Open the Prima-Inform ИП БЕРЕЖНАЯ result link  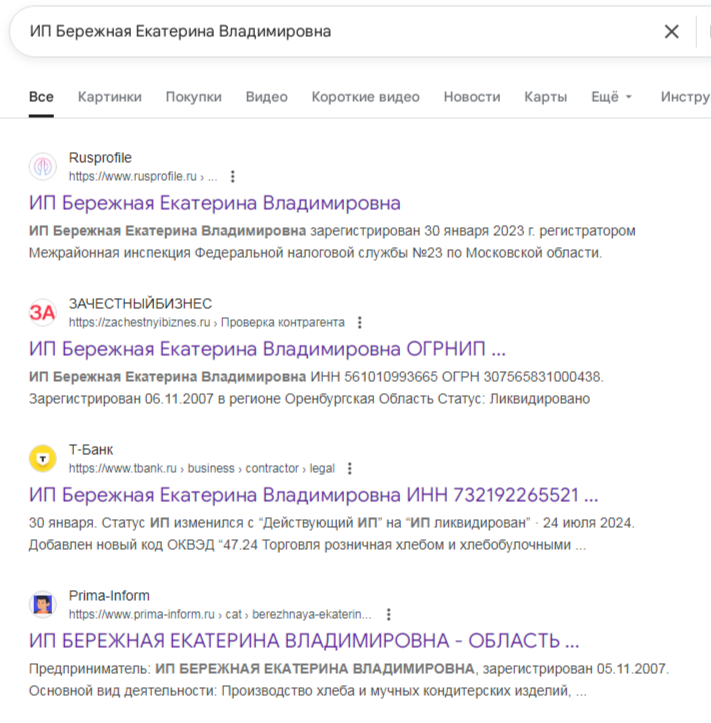click(304, 641)
